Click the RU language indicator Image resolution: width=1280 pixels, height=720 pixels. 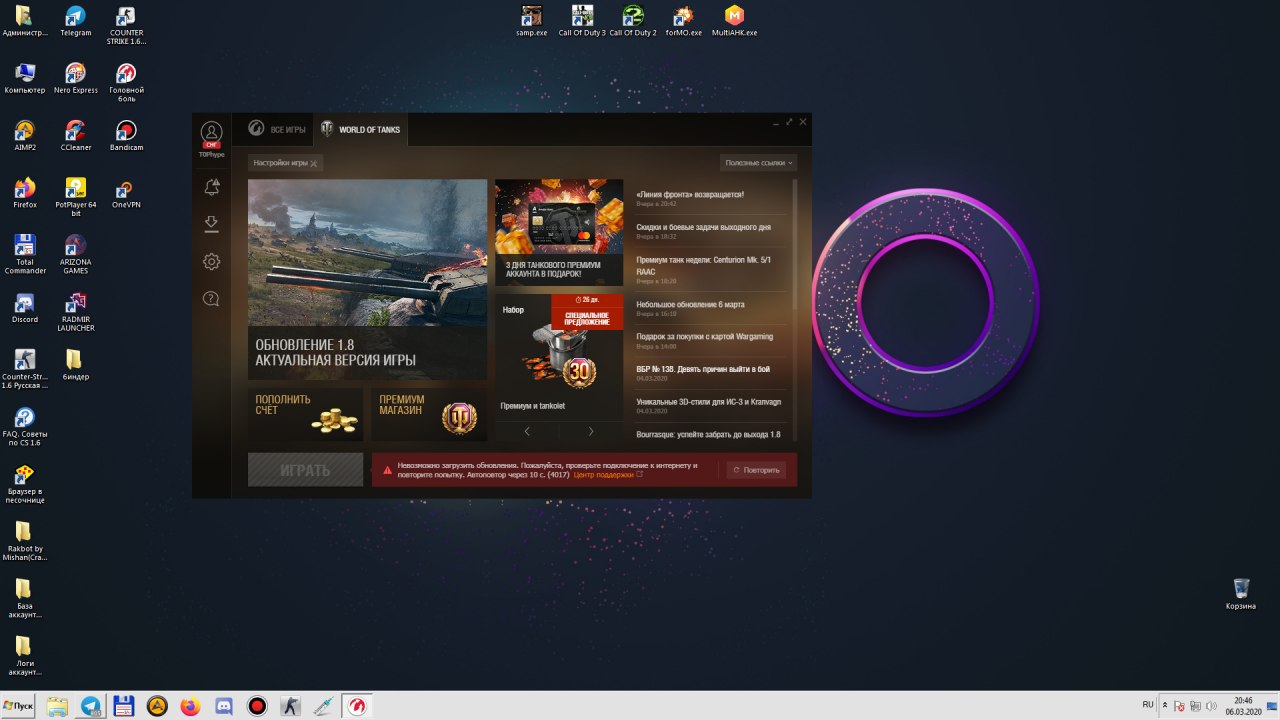point(1147,705)
